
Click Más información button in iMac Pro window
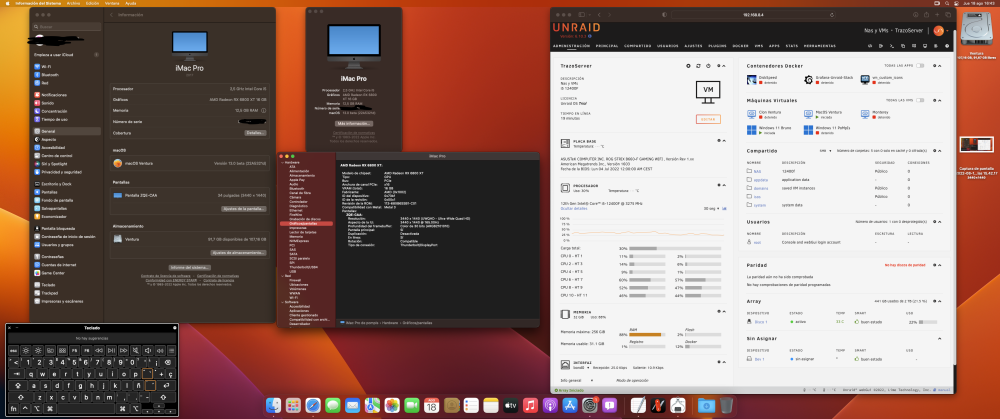354,123
